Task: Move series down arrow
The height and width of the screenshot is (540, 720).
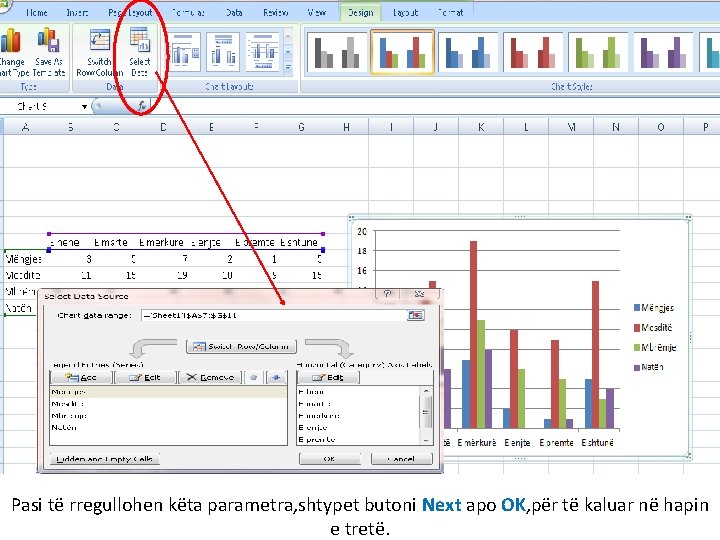Action: (x=276, y=377)
